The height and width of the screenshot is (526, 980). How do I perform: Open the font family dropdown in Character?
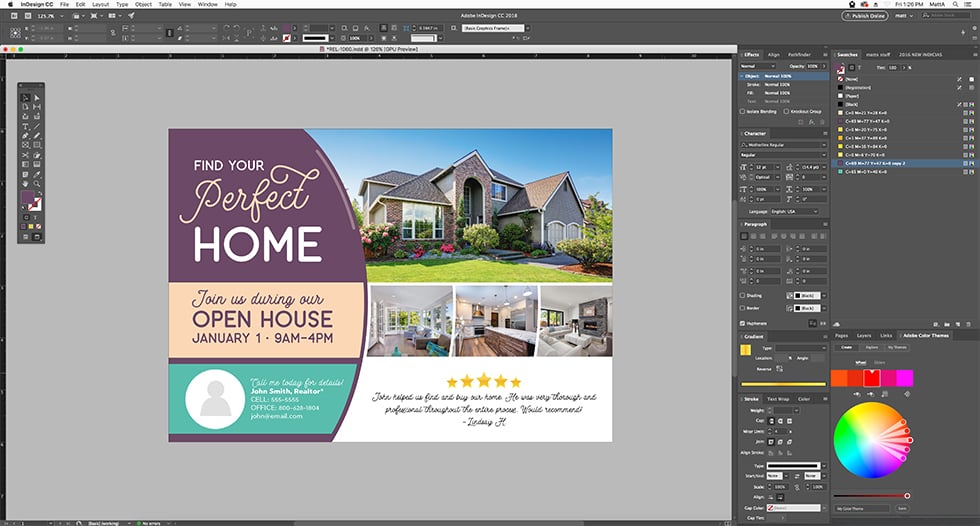pos(784,144)
